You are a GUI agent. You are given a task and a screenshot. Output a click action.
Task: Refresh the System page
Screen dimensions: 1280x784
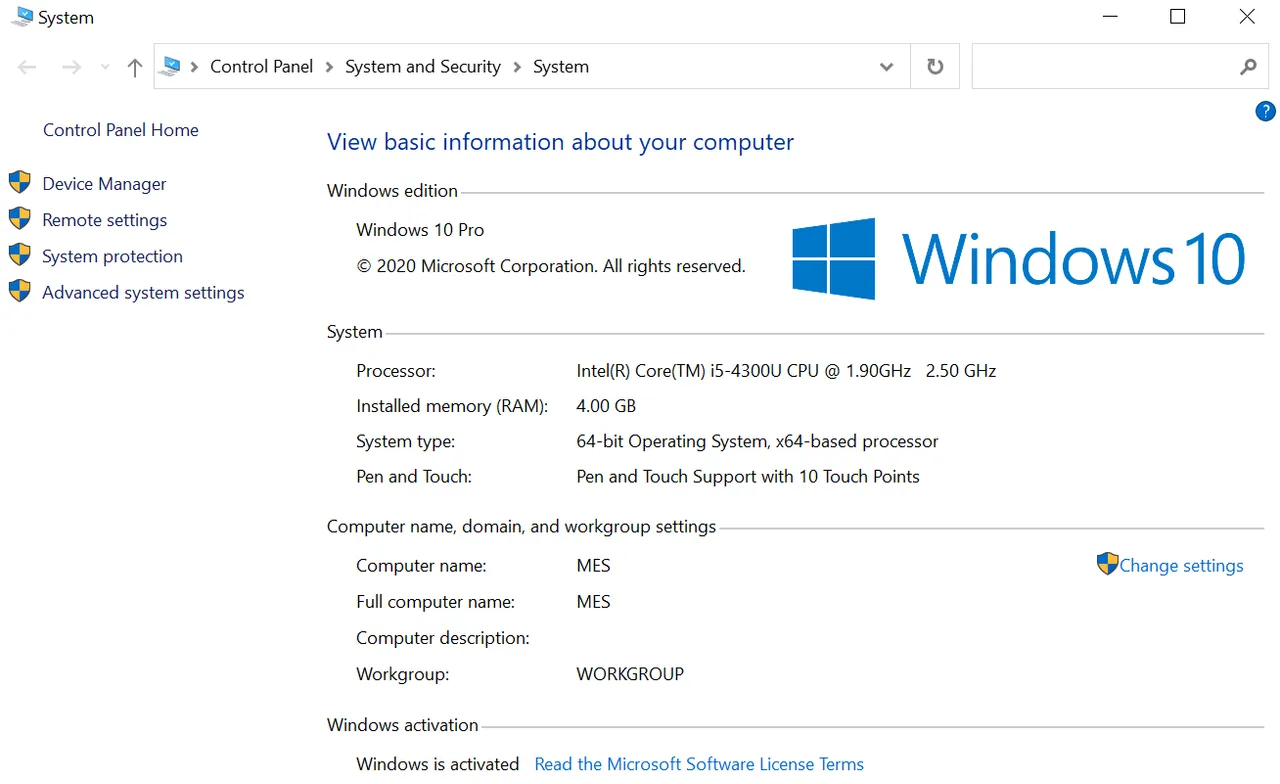point(935,67)
